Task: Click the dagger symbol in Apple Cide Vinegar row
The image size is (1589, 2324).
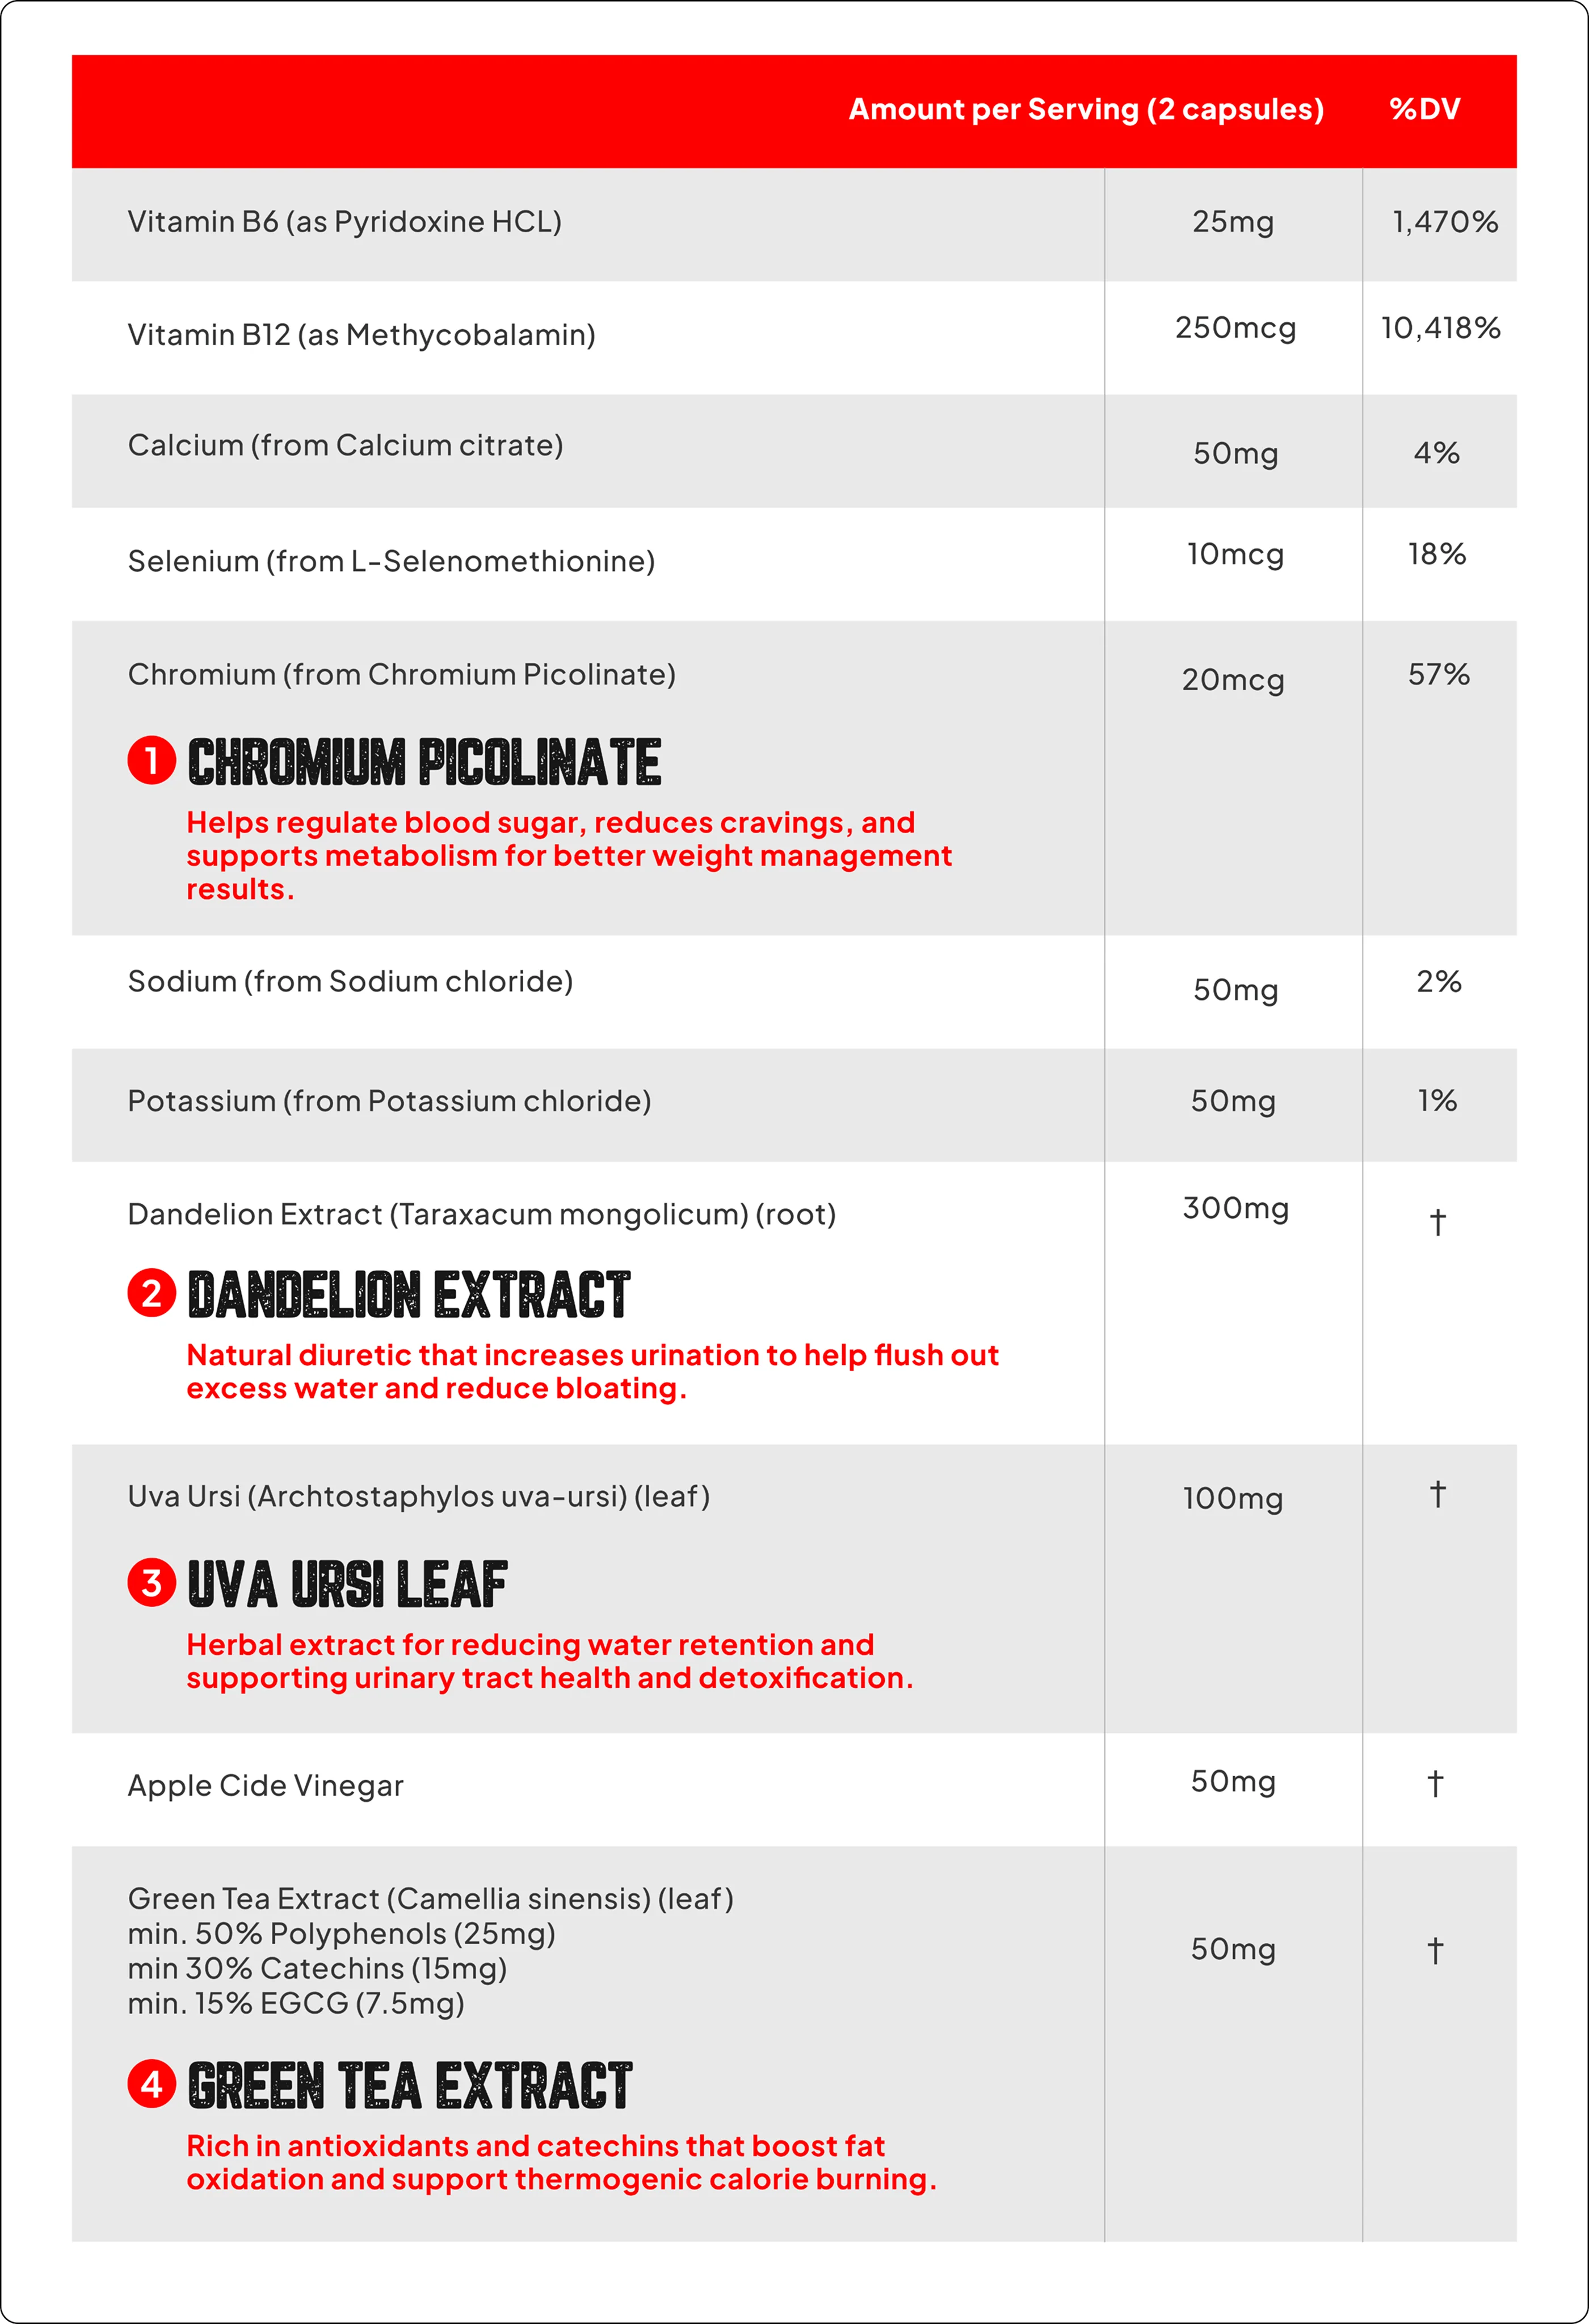Action: (1435, 1783)
